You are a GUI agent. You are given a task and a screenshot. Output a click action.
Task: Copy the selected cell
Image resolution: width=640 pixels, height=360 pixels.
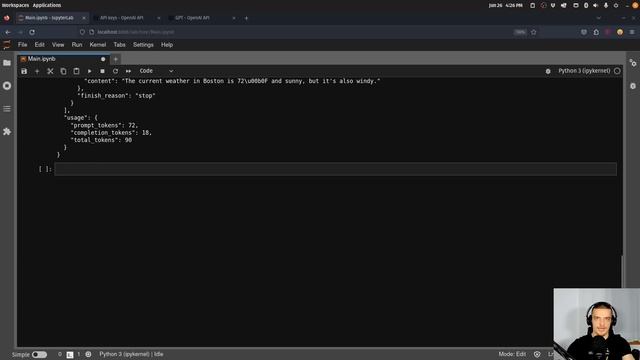[63, 71]
